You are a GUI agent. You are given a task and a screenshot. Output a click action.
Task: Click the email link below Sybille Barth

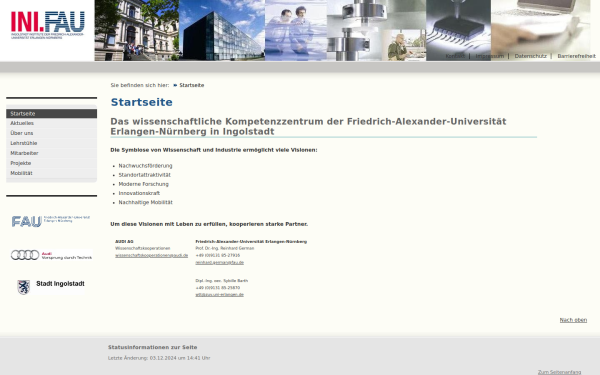point(219,295)
